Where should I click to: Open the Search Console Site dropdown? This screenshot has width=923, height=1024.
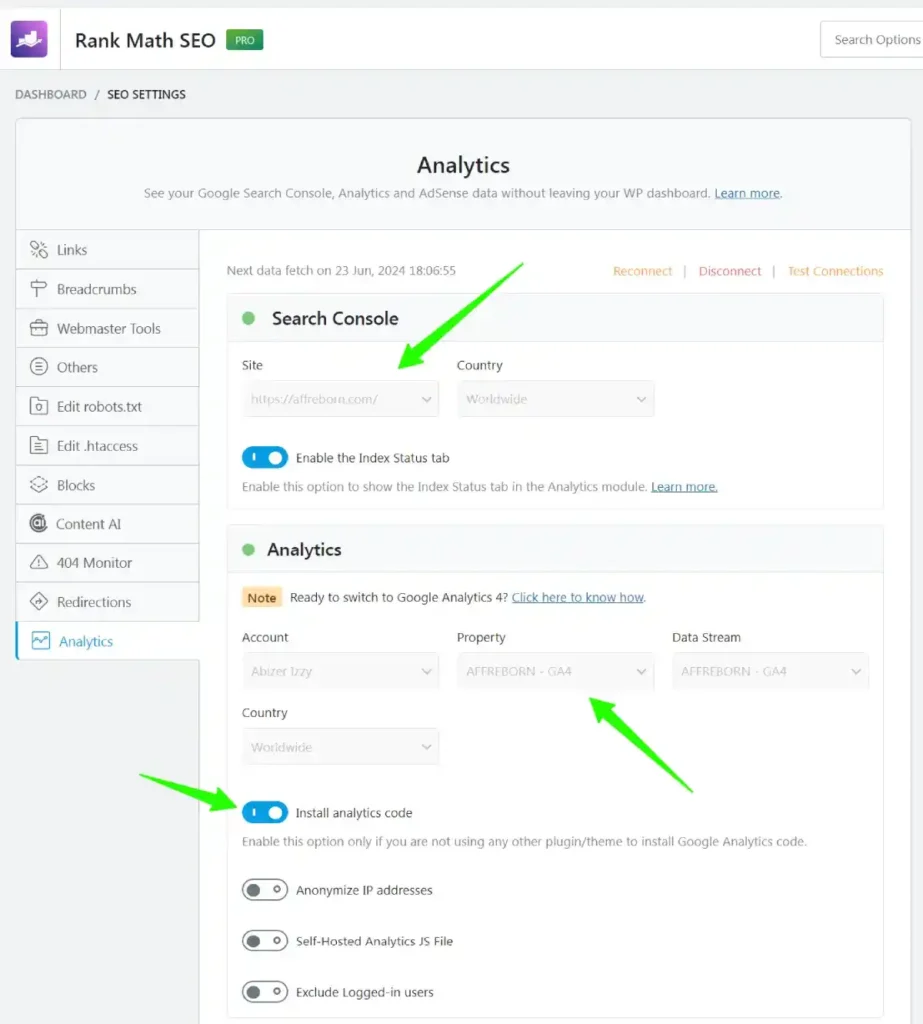pyautogui.click(x=340, y=399)
